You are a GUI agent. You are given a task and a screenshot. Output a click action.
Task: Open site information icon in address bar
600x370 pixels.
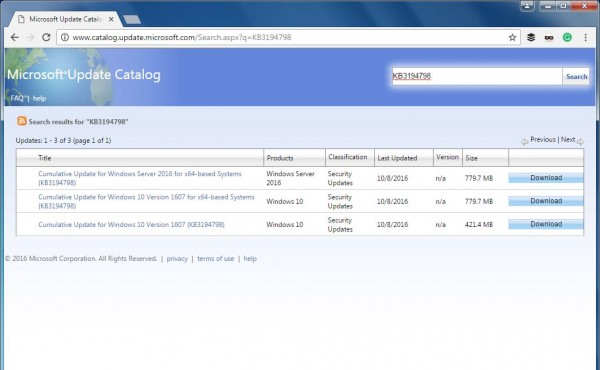pos(65,37)
